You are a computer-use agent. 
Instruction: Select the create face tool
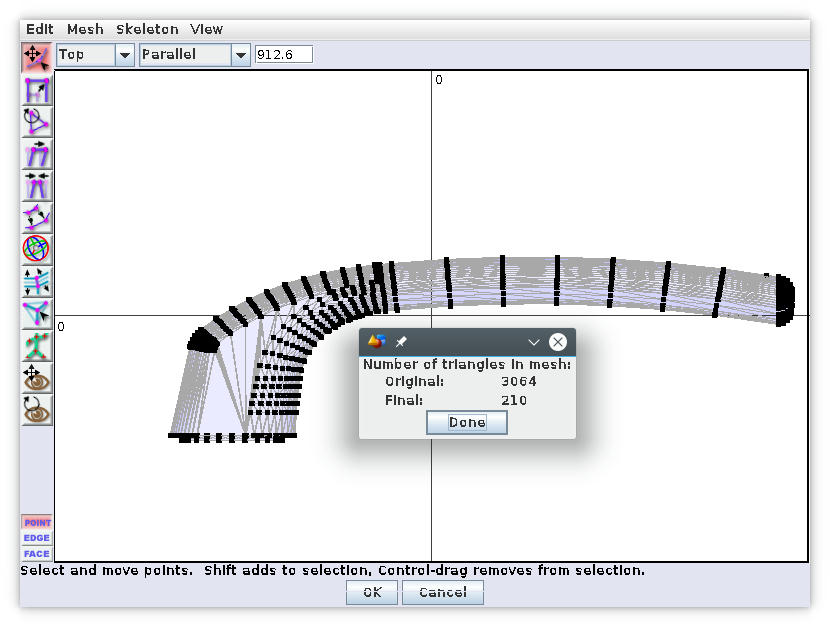click(x=37, y=313)
